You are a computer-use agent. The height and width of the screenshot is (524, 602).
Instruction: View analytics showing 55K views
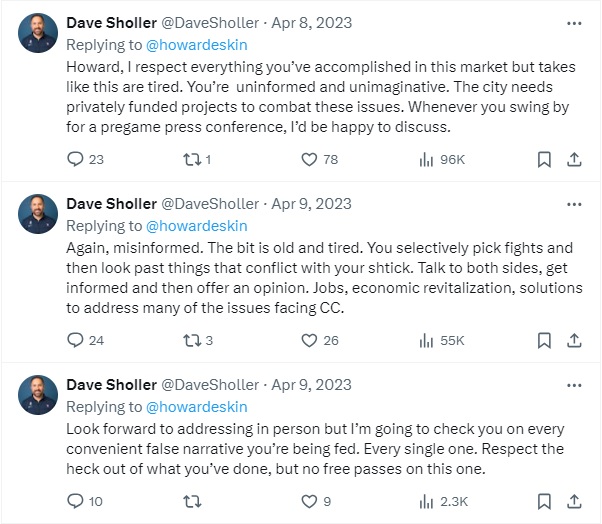pyautogui.click(x=425, y=340)
